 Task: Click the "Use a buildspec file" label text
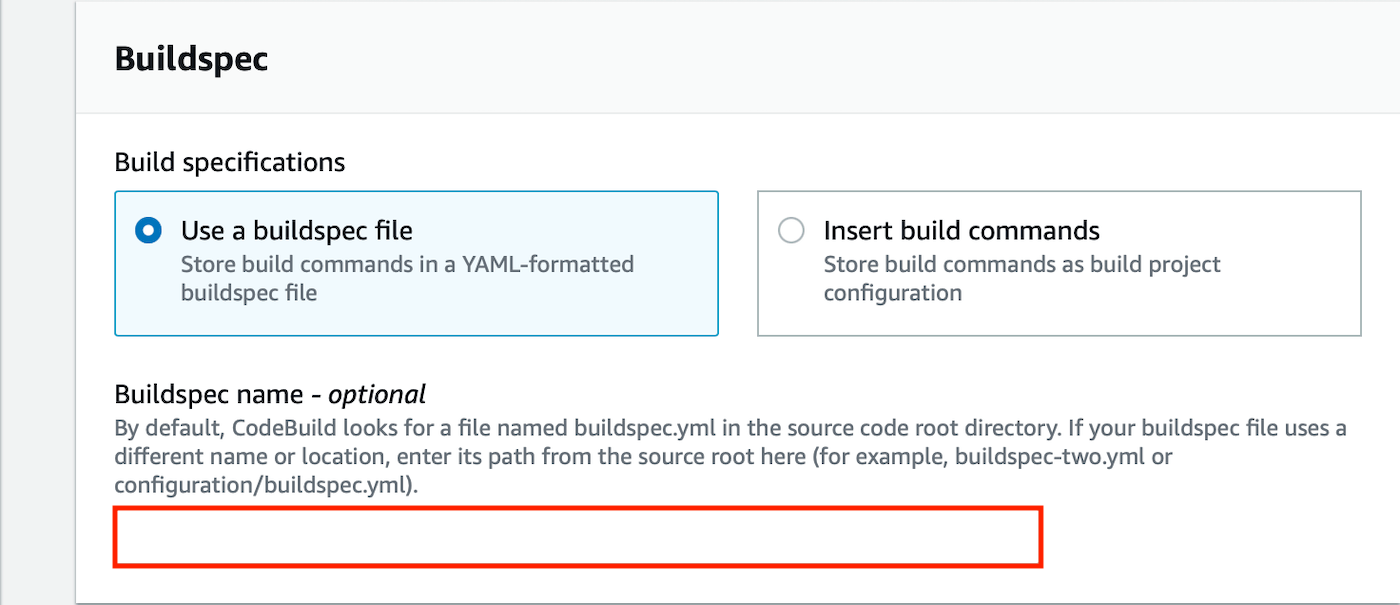click(x=297, y=230)
